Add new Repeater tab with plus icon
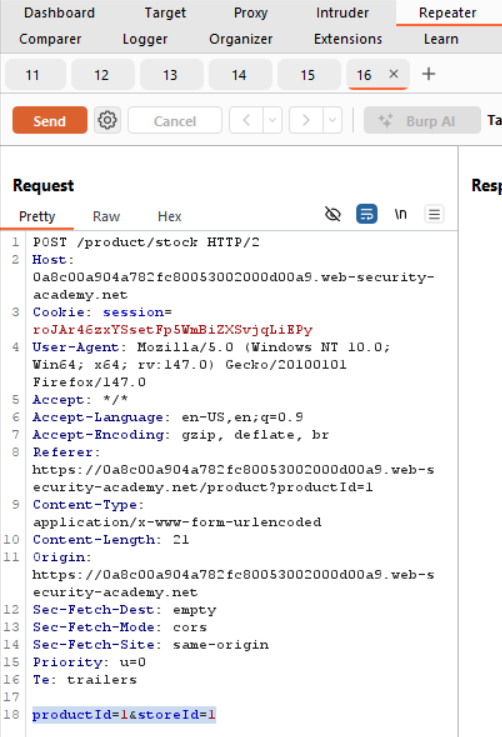Image resolution: width=502 pixels, height=737 pixels. (x=429, y=74)
